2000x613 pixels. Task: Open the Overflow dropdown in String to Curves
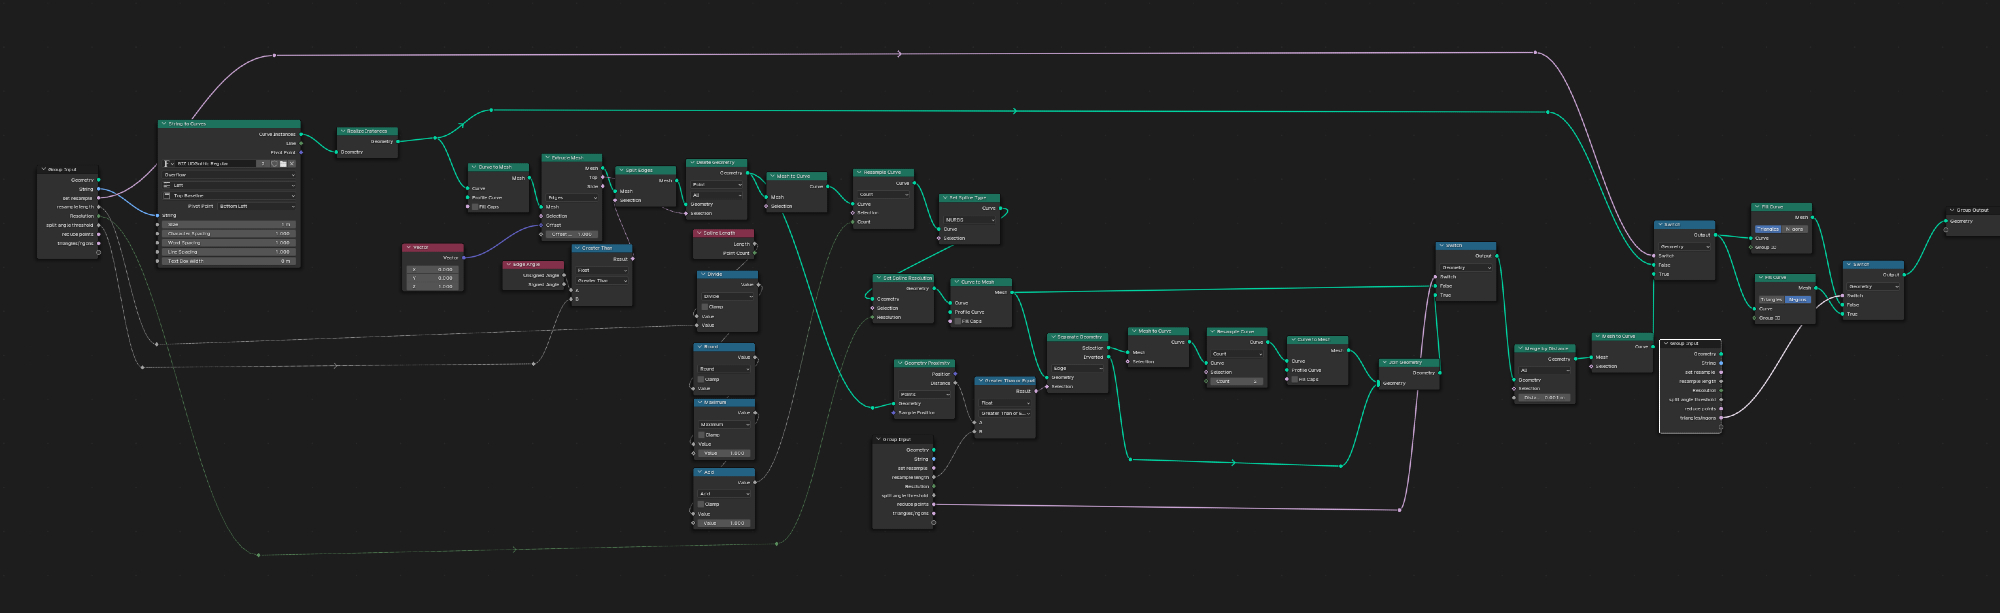click(230, 174)
